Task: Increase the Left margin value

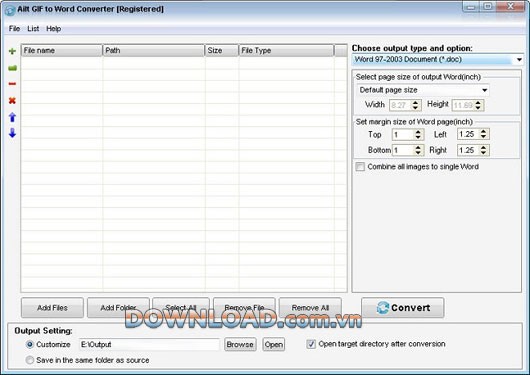Action: coord(484,131)
